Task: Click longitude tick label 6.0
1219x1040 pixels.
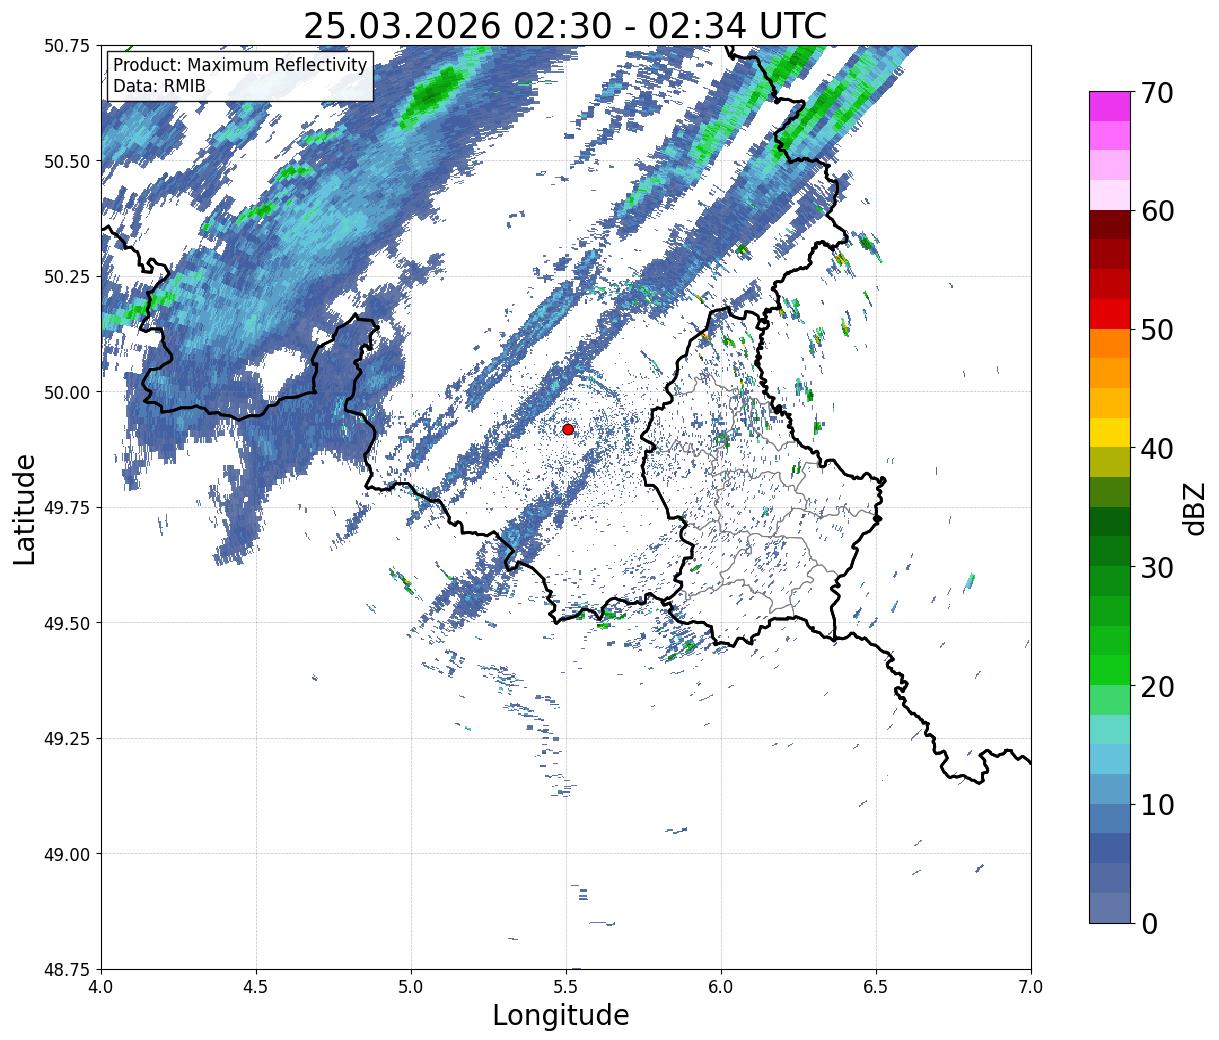Action: point(721,986)
